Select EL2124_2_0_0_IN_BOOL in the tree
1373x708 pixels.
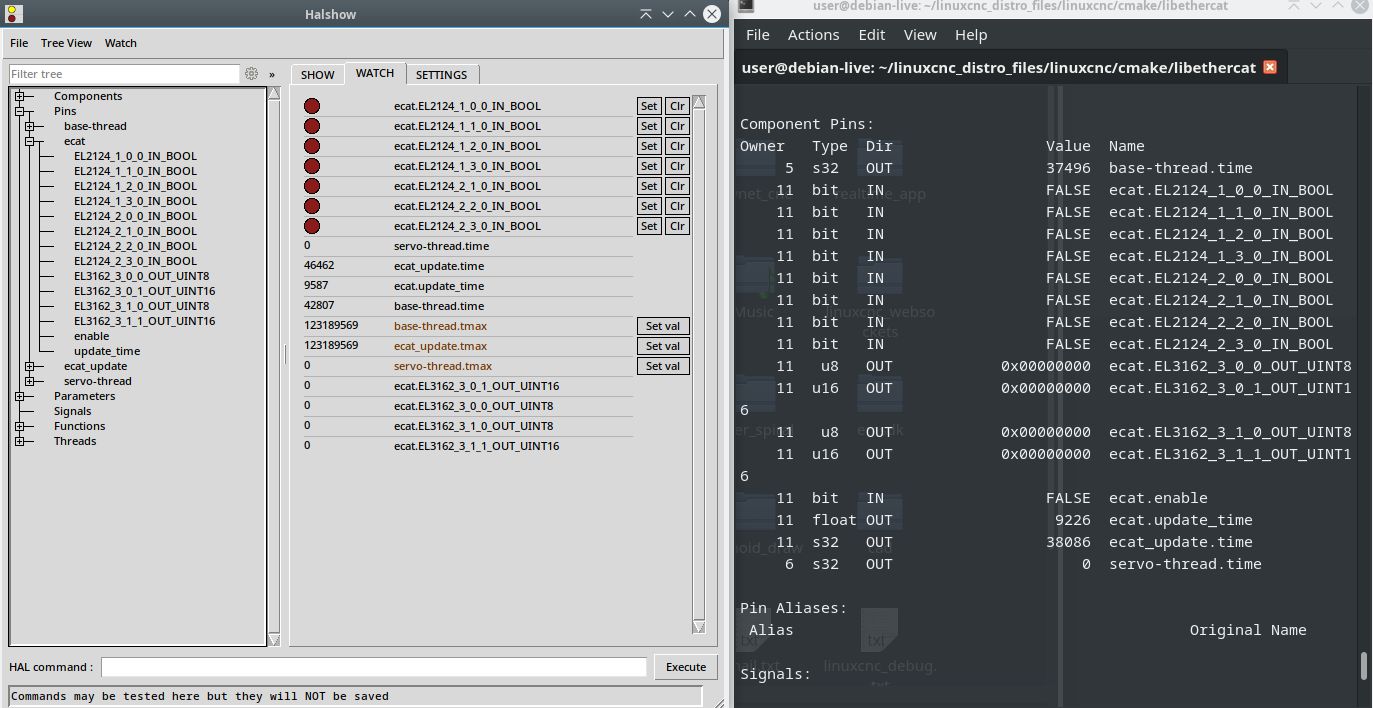(135, 216)
